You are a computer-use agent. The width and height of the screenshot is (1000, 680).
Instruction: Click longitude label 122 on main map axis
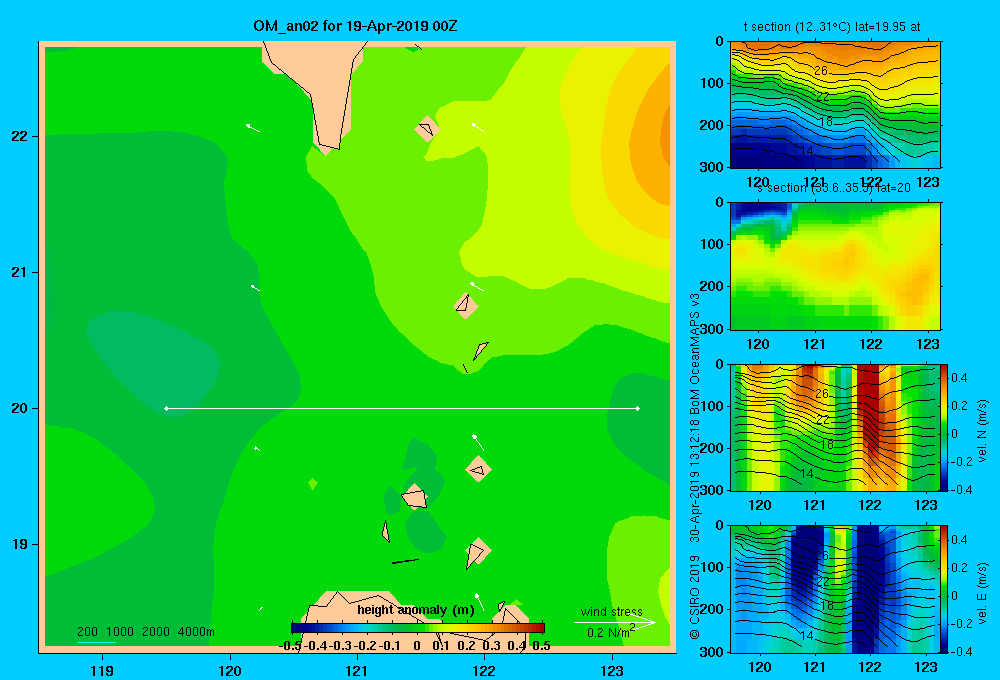[x=484, y=670]
